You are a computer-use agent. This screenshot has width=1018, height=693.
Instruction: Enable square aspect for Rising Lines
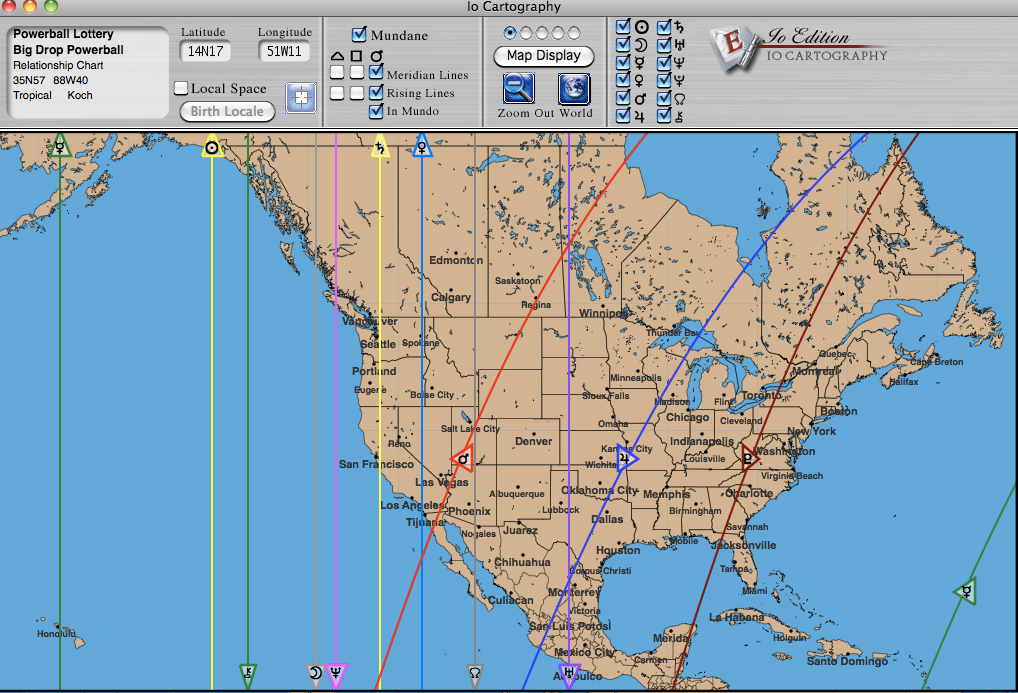point(356,93)
